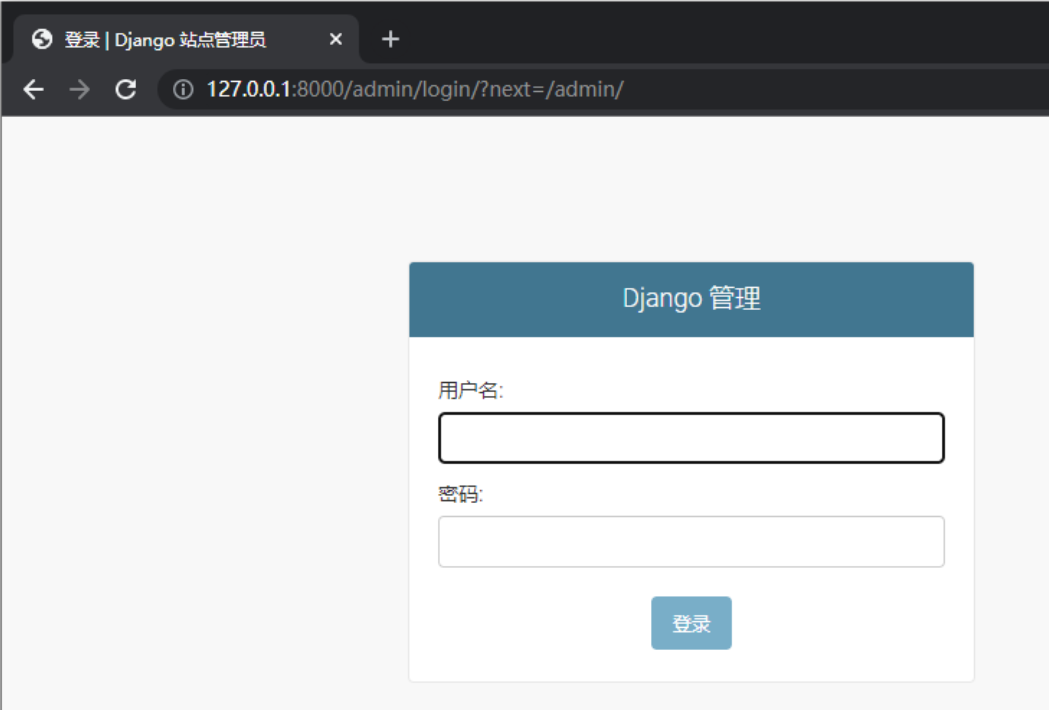Close the Django 站点管理员 tab

point(336,39)
